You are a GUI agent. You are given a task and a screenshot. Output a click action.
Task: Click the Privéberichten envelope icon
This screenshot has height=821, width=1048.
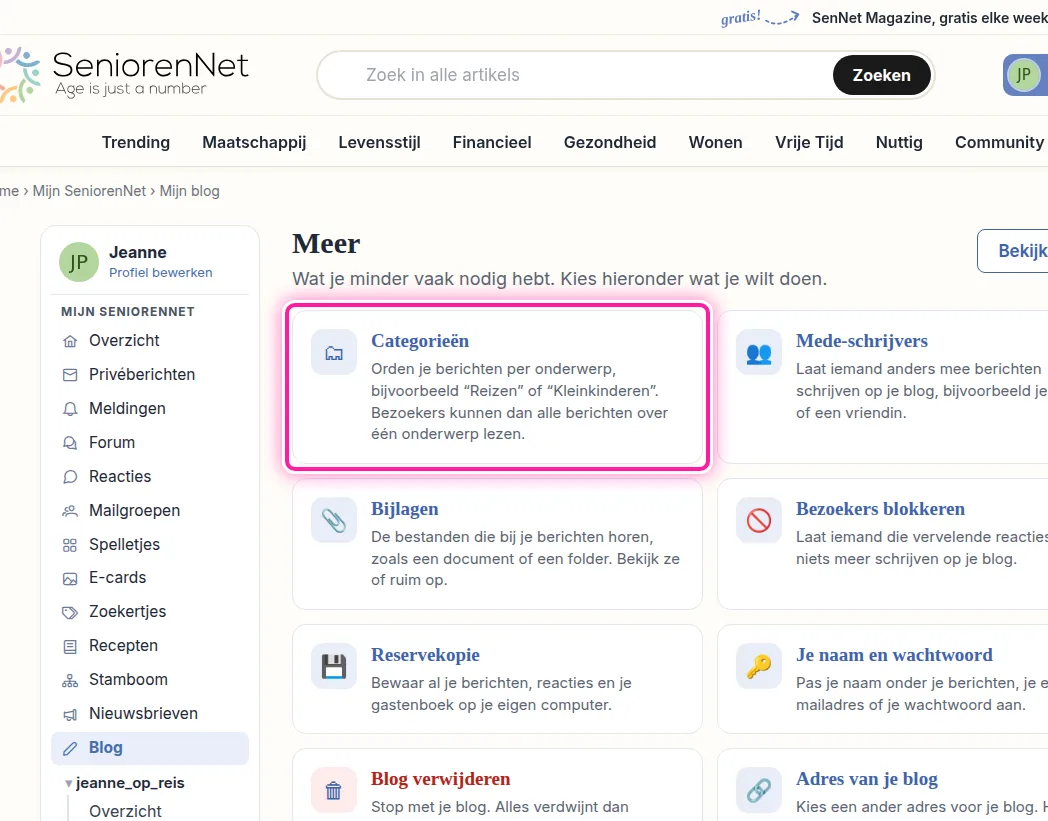point(70,375)
